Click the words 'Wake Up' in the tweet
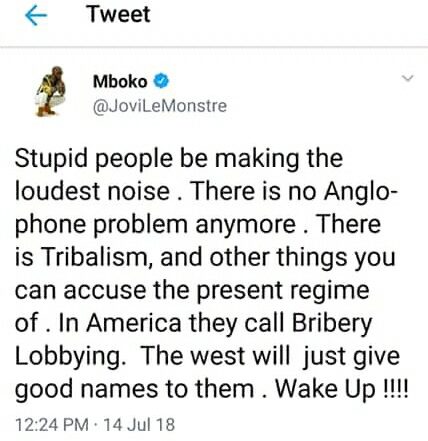 (x=325, y=389)
